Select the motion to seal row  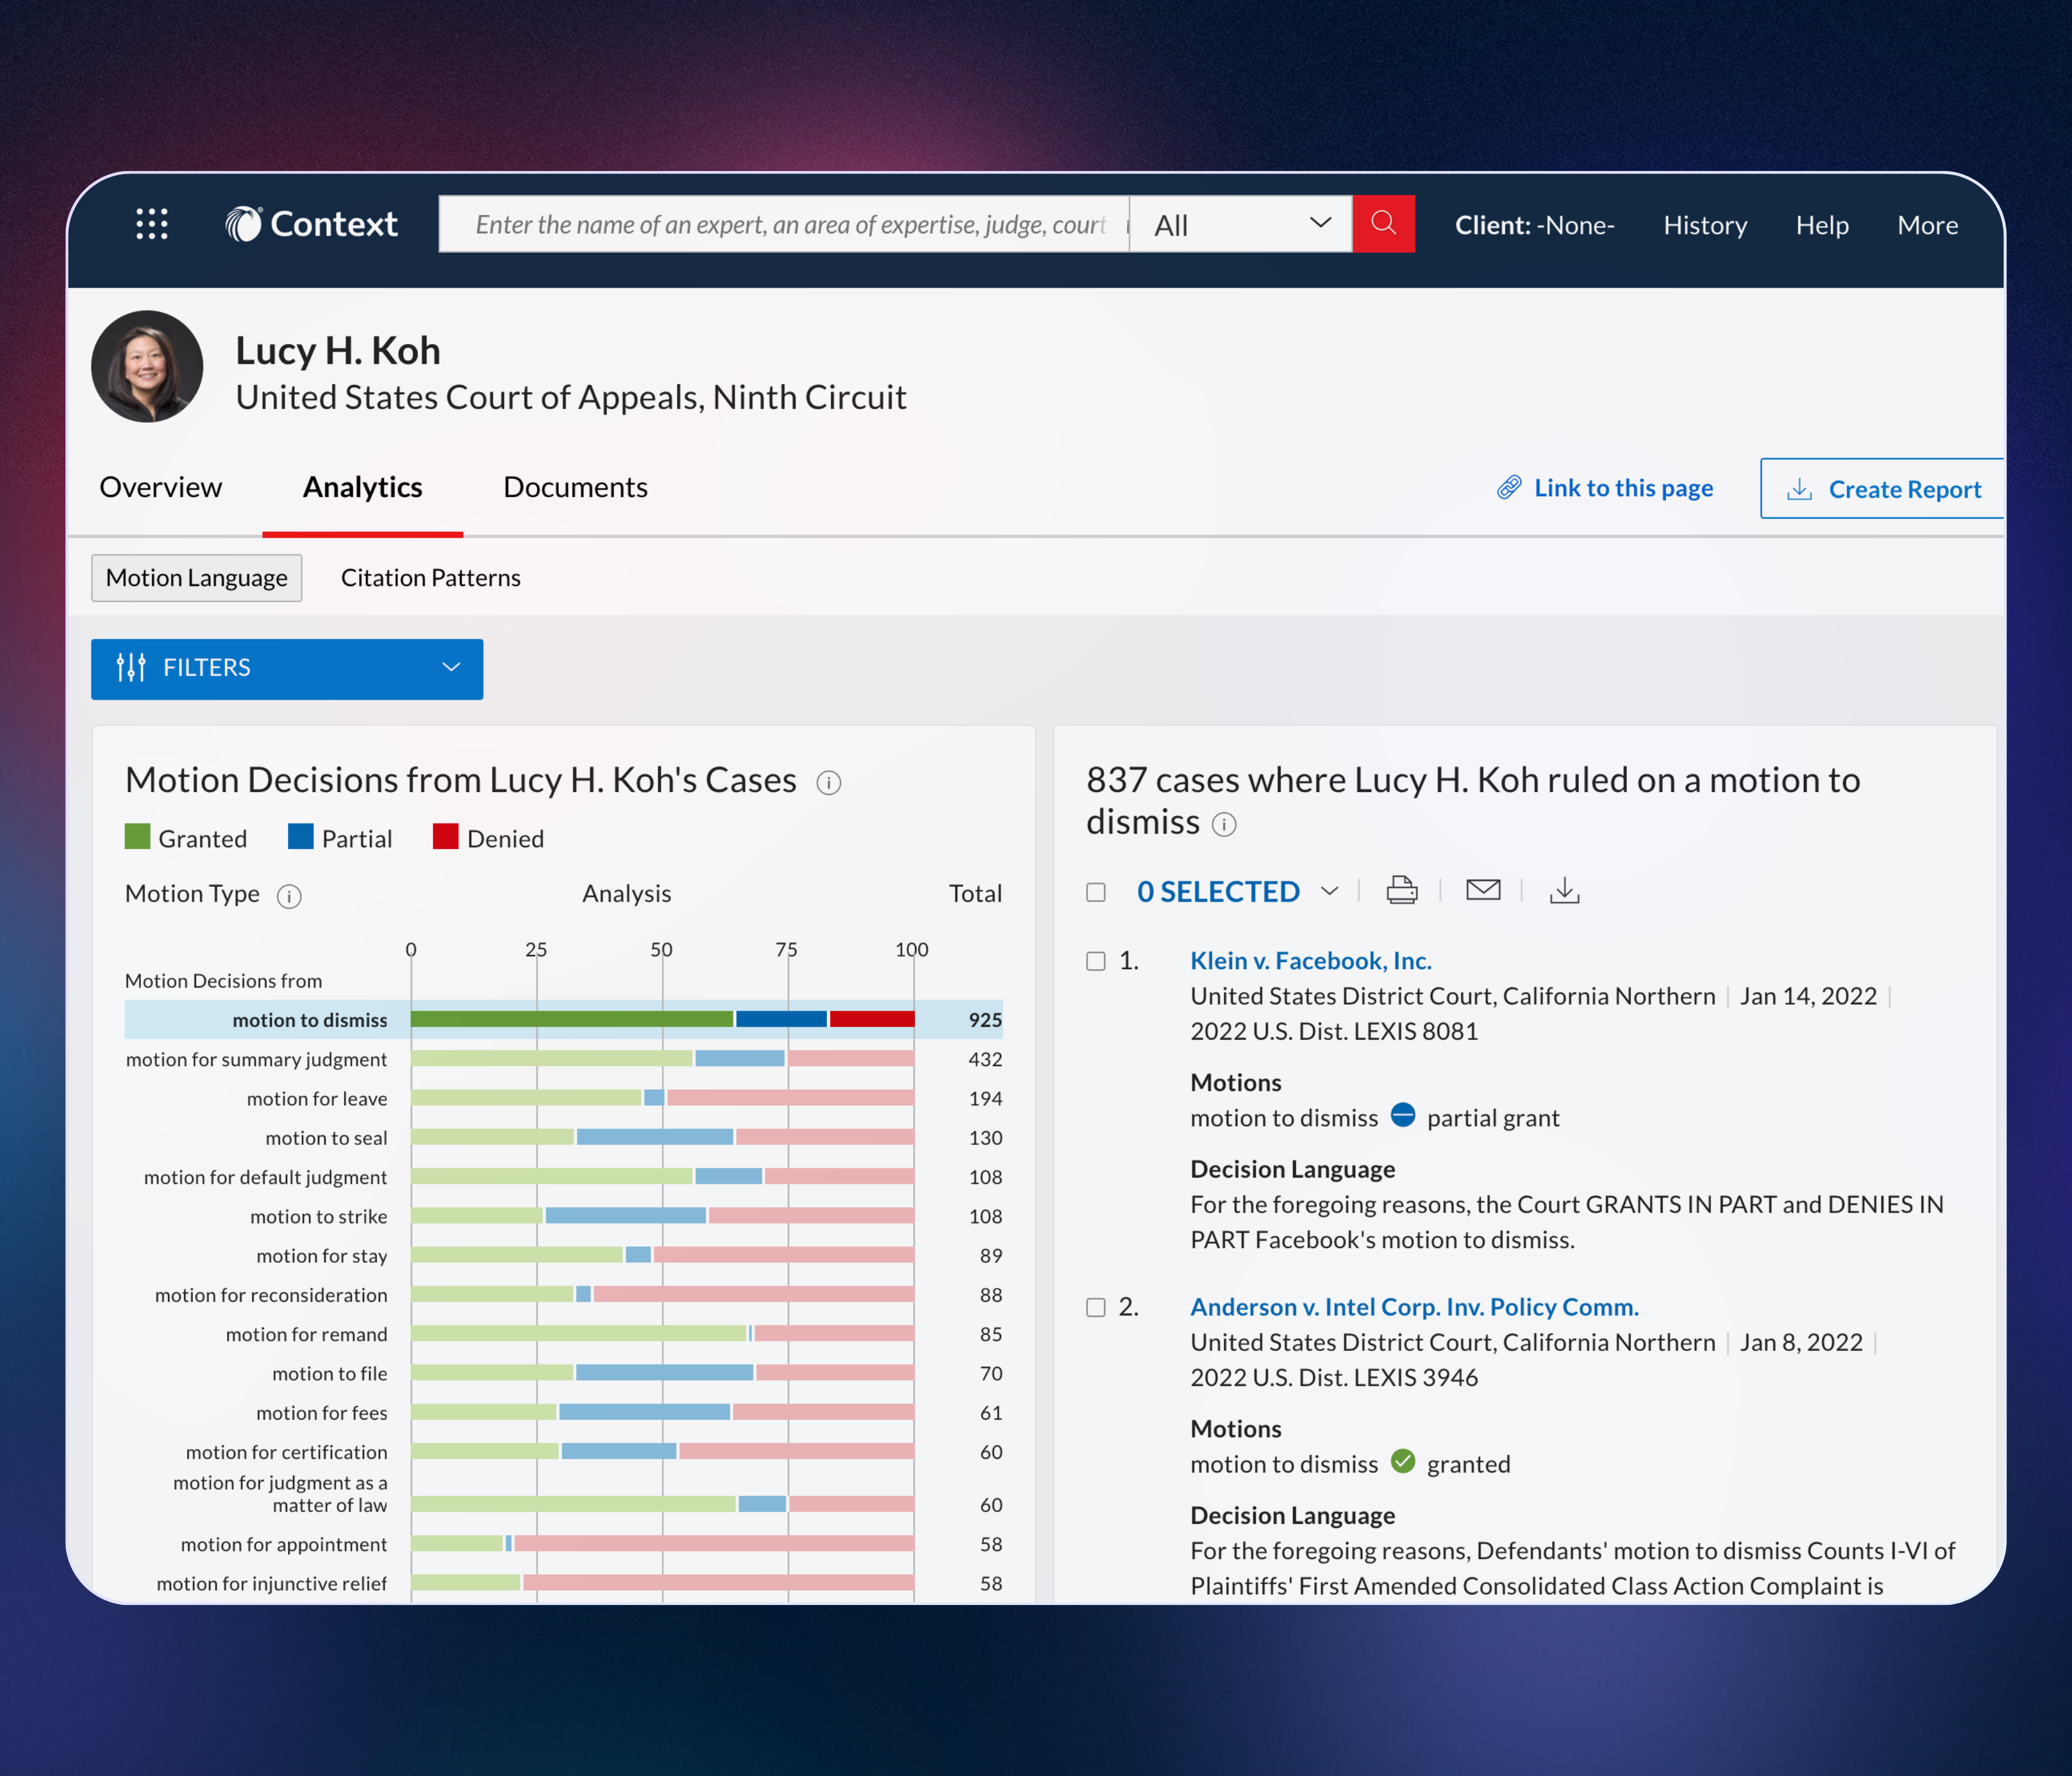563,1138
